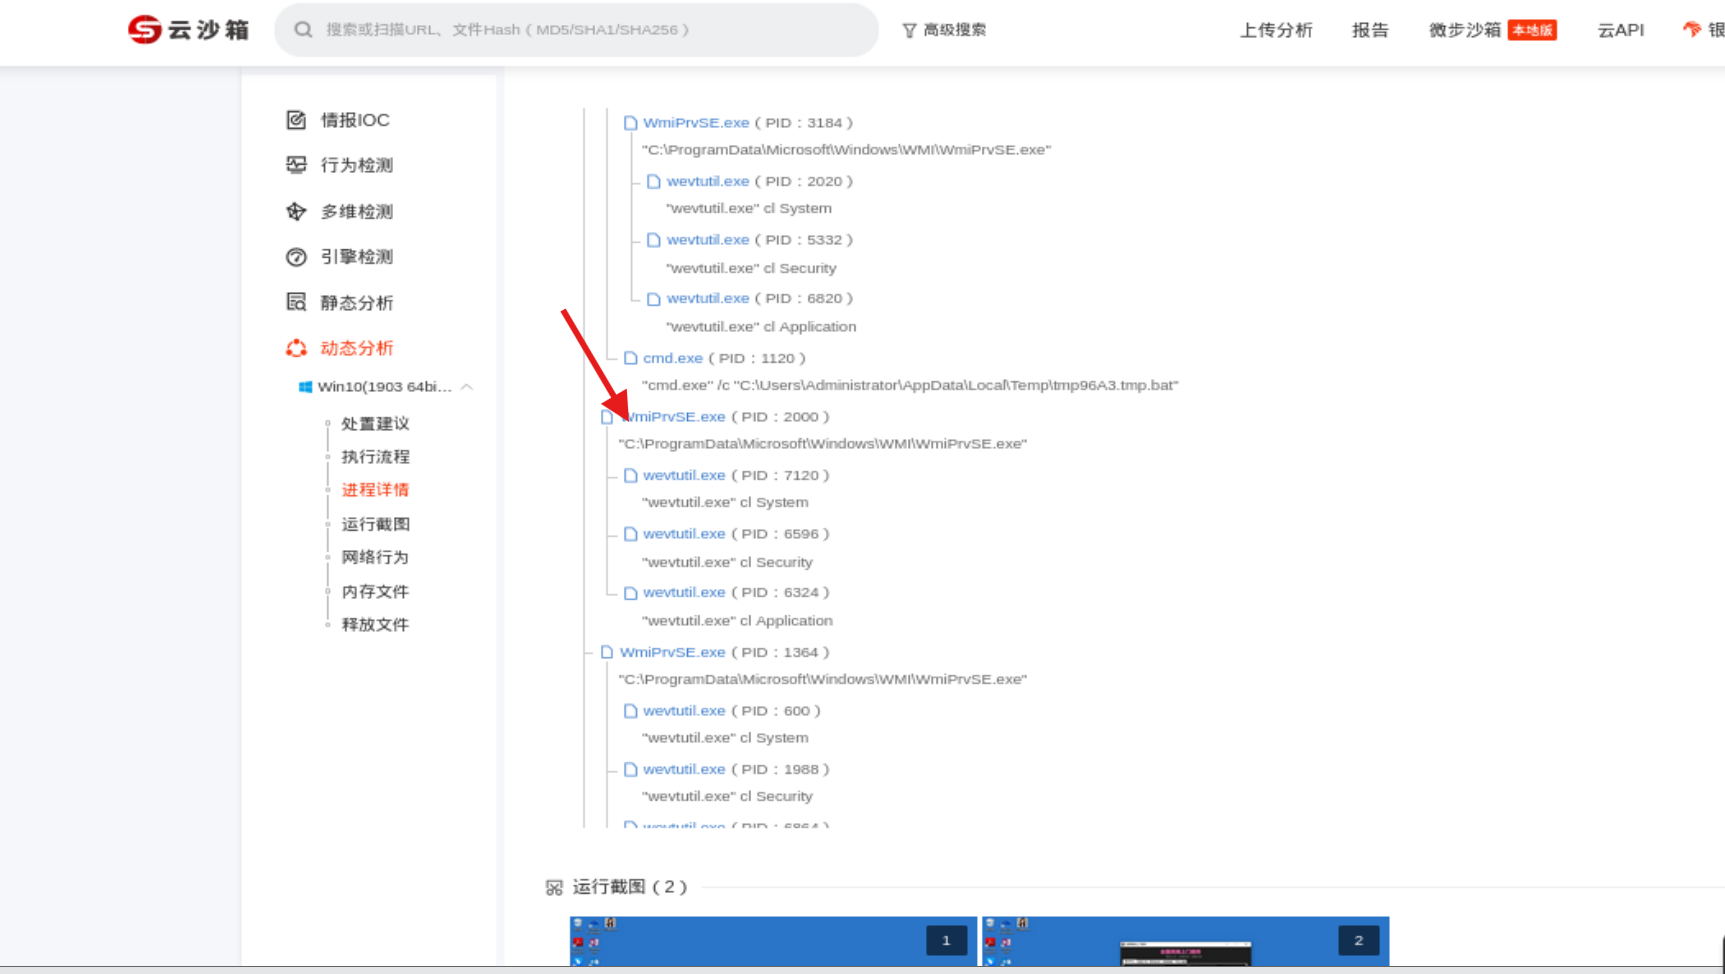Click the search magnifier icon
Screen dimensions: 1725x974
303,30
